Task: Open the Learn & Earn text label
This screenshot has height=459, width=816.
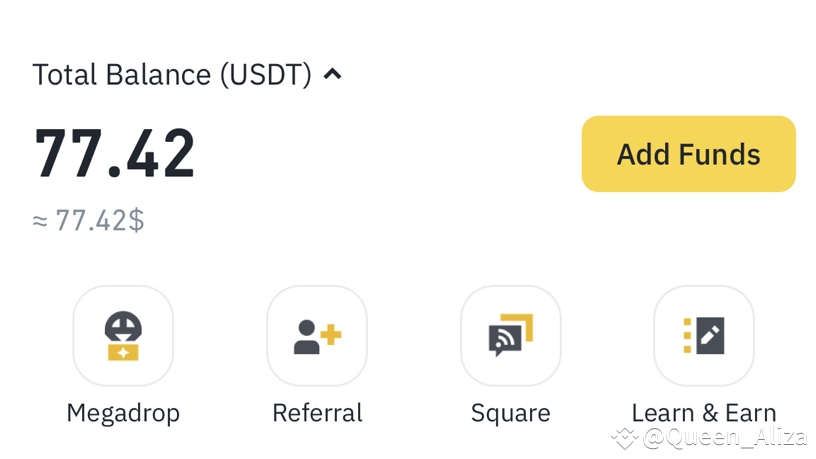Action: coord(704,413)
